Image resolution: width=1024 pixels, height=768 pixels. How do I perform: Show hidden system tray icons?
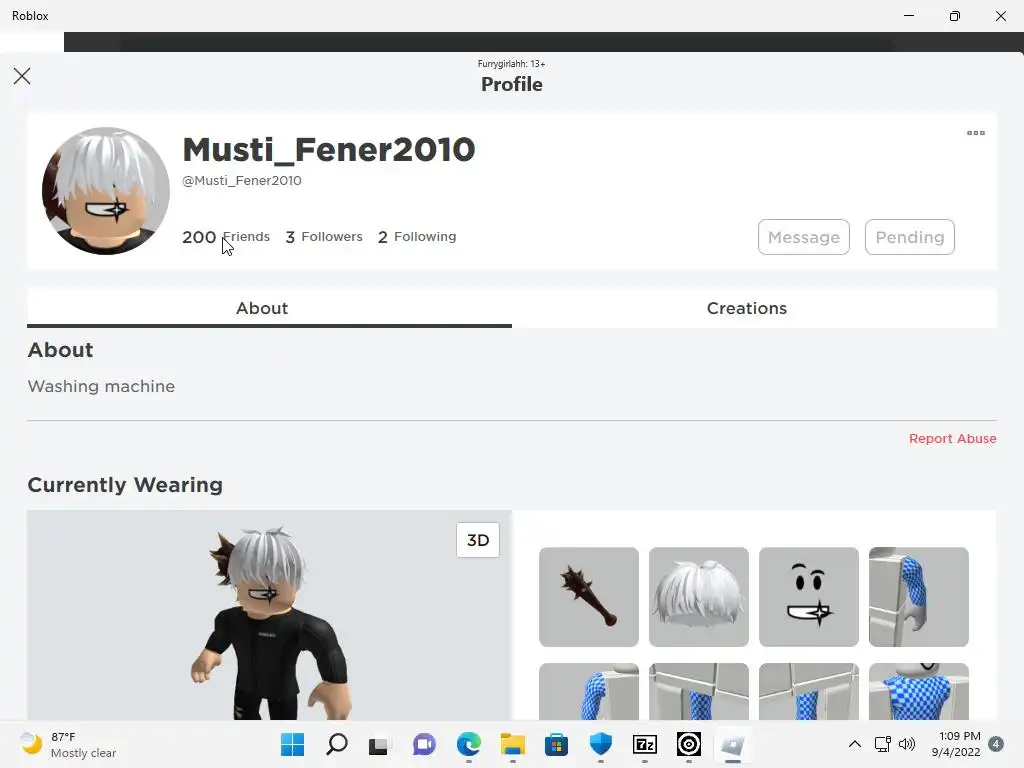pyautogui.click(x=854, y=744)
